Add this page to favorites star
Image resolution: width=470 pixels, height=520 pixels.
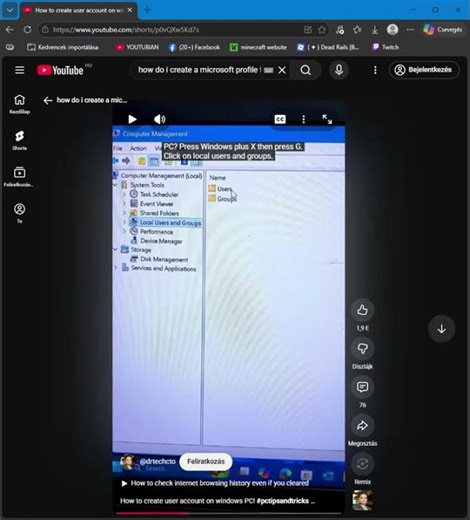click(x=322, y=30)
